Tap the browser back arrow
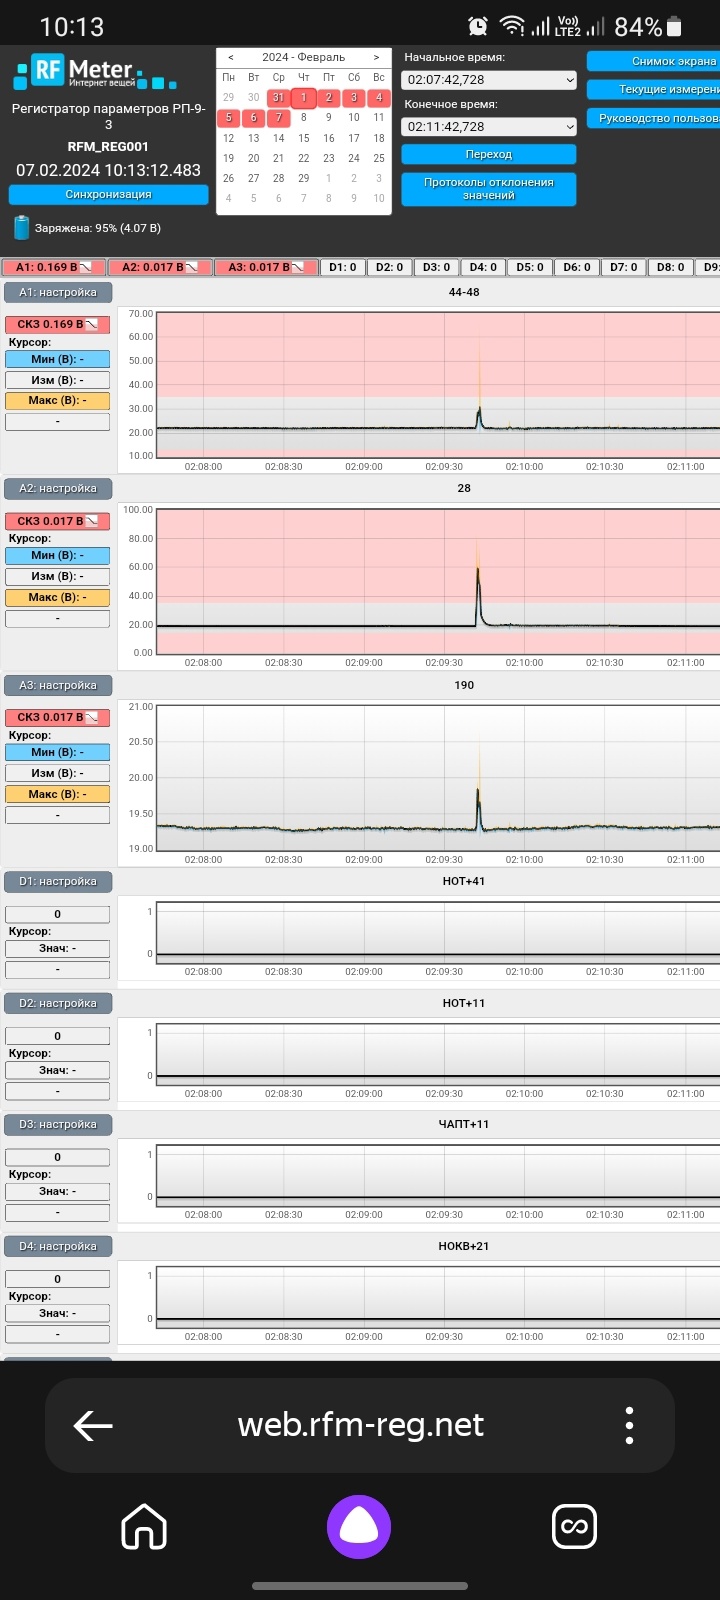This screenshot has width=720, height=1600. coord(93,1425)
